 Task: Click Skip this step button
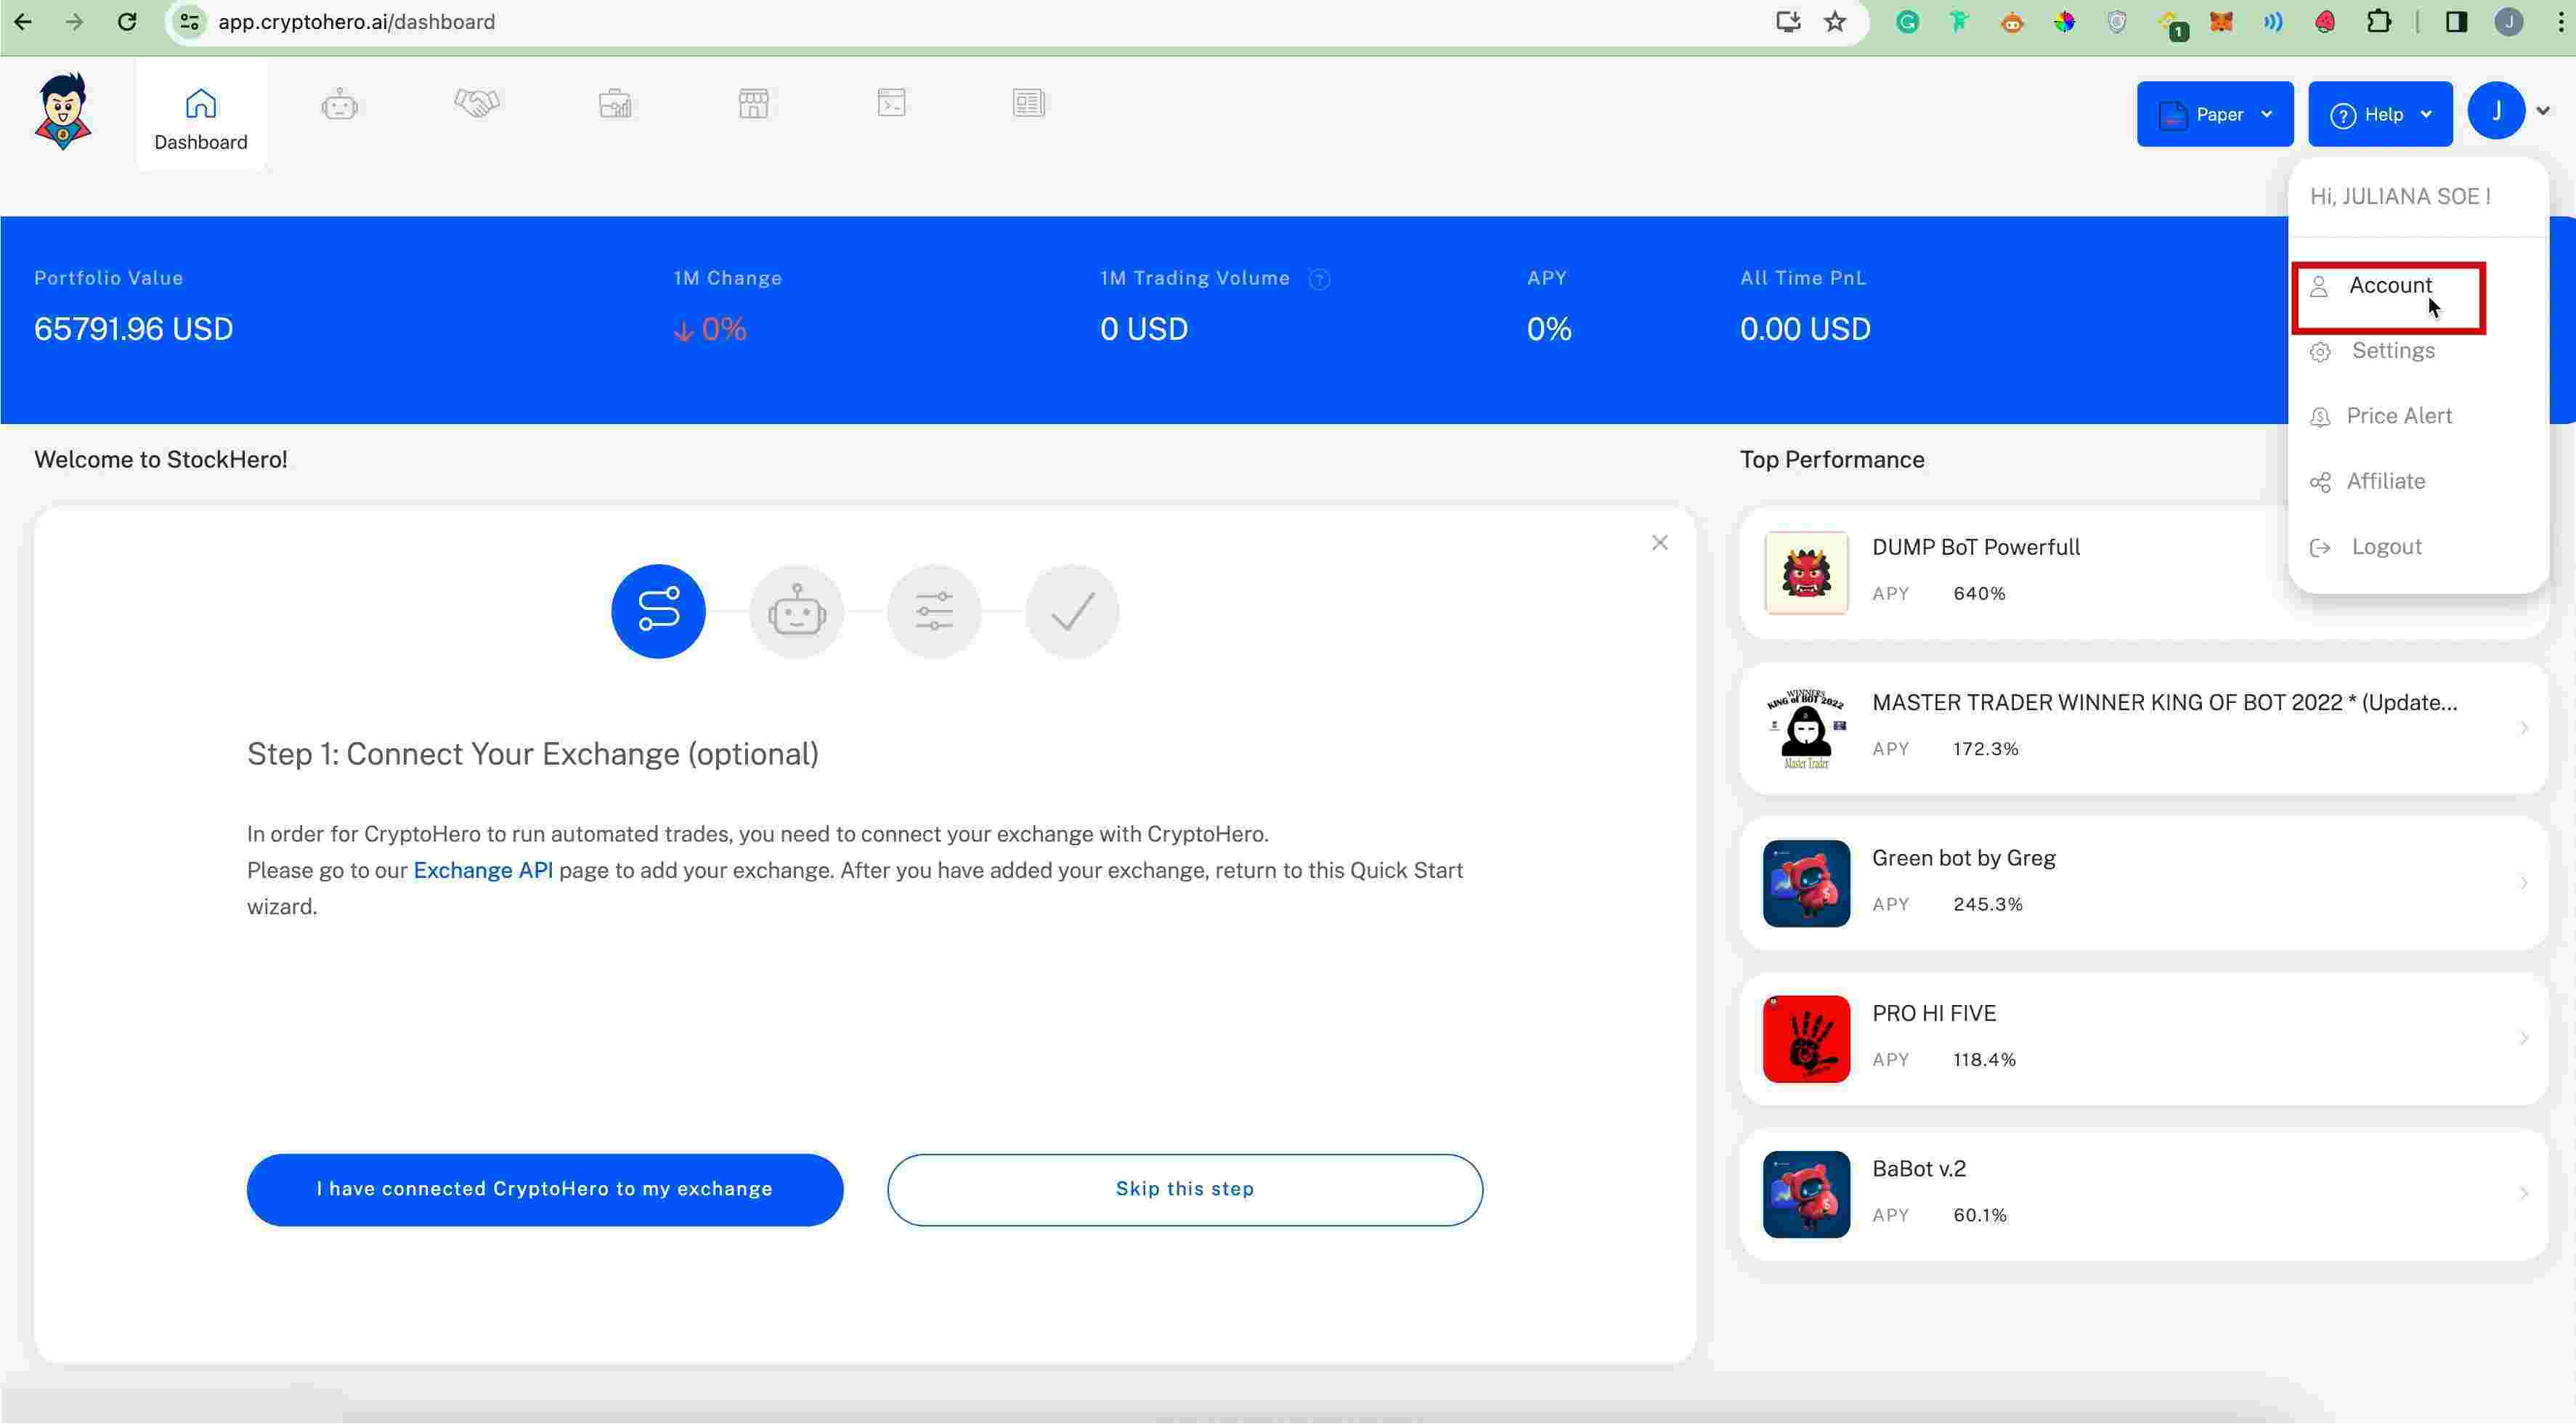click(x=1184, y=1190)
